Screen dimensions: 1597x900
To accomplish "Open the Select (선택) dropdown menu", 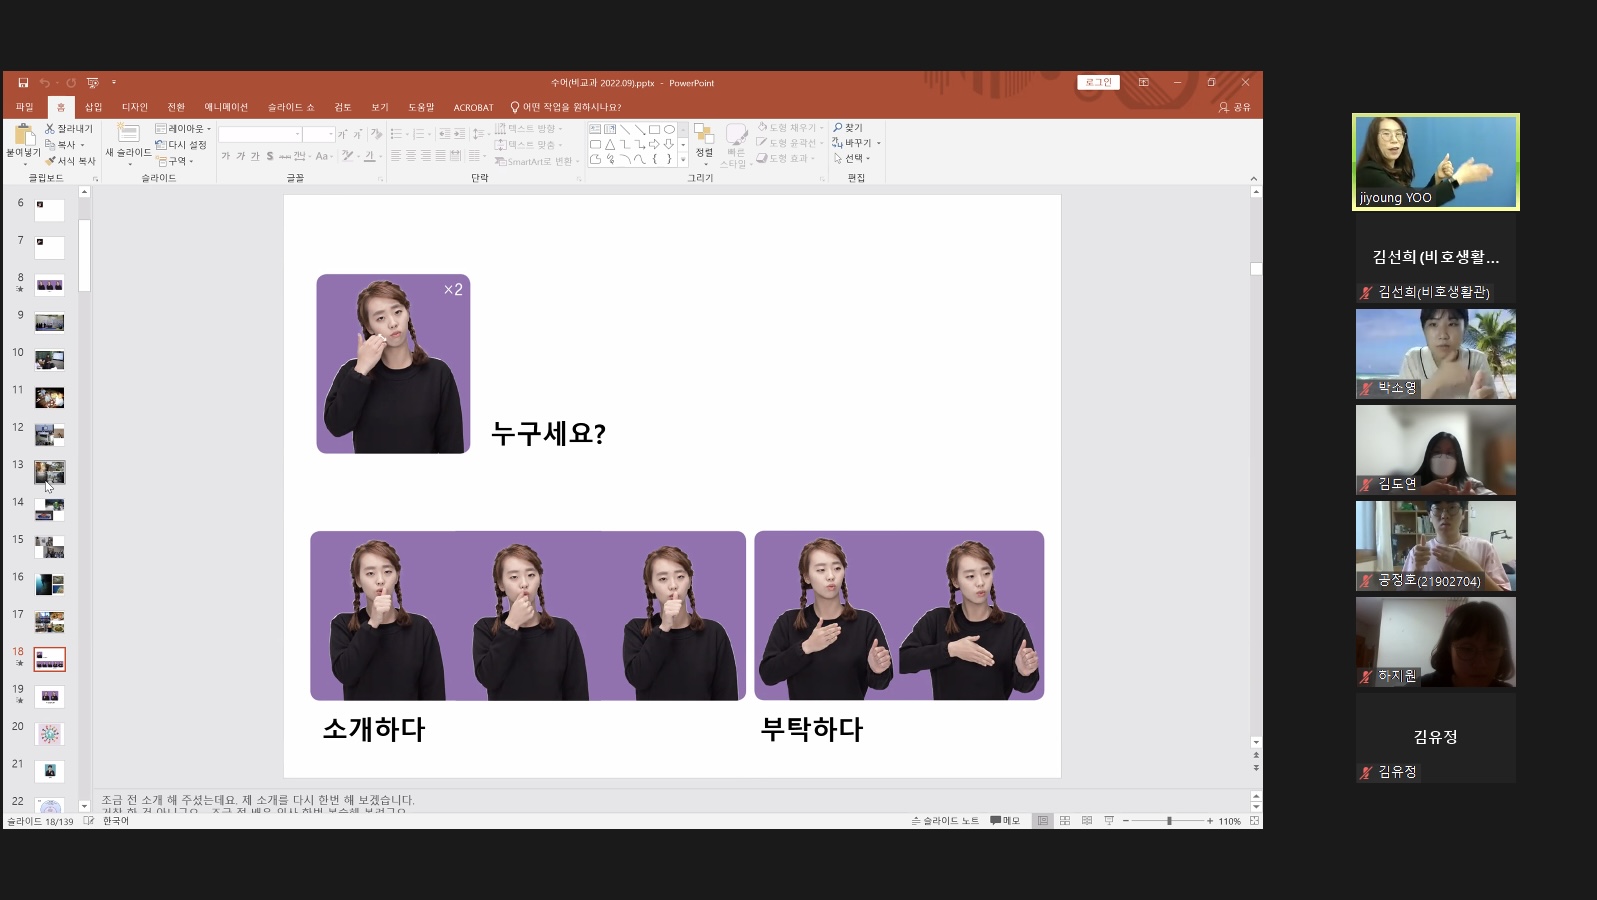I will (853, 158).
